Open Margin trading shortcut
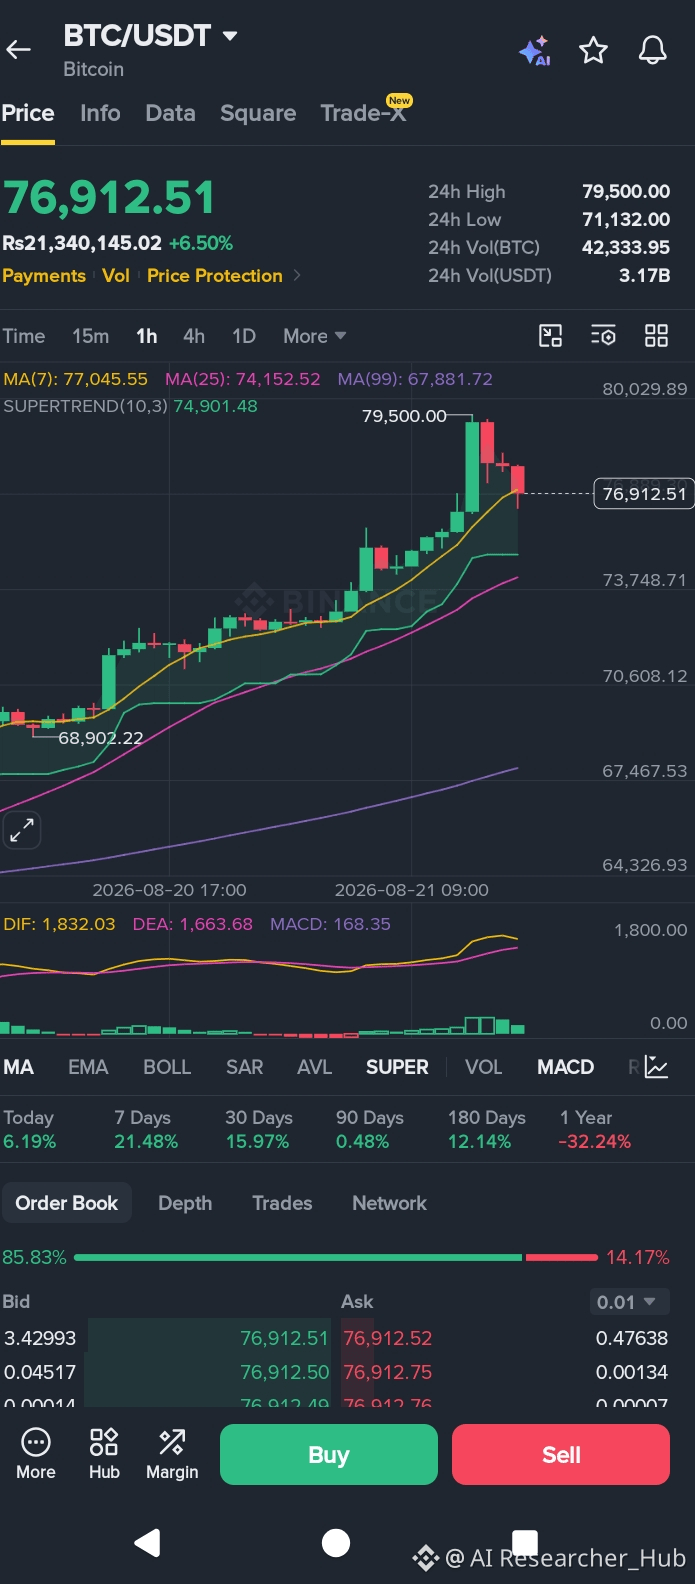 (172, 1454)
